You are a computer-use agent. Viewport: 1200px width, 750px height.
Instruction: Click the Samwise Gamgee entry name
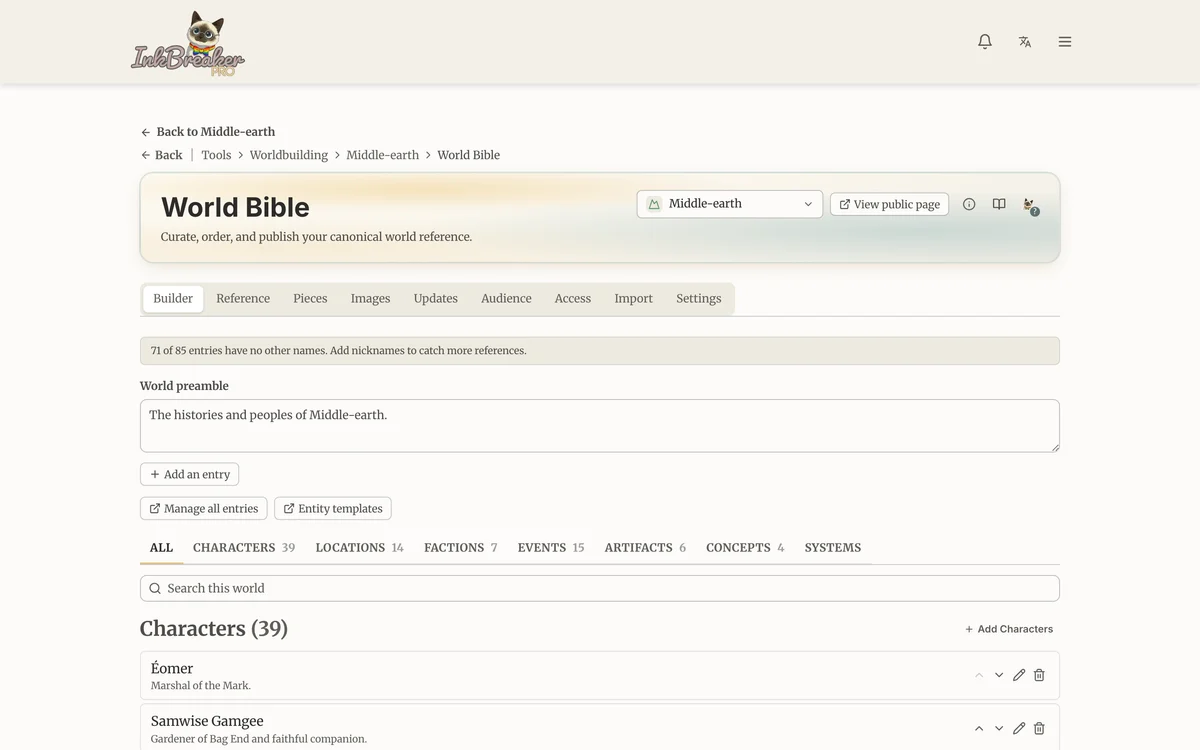point(207,721)
